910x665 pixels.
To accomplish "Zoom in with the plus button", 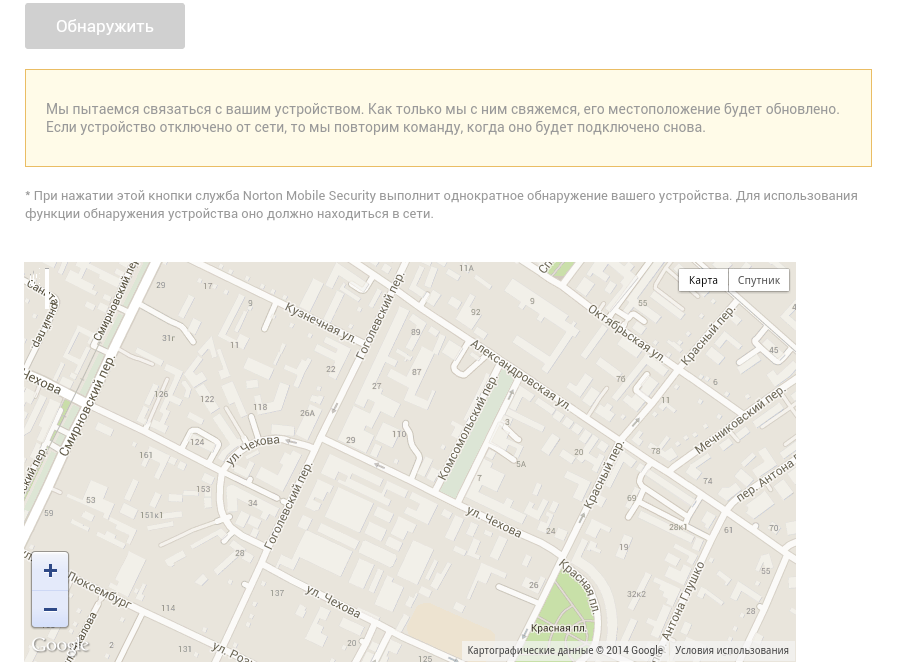I will point(50,571).
